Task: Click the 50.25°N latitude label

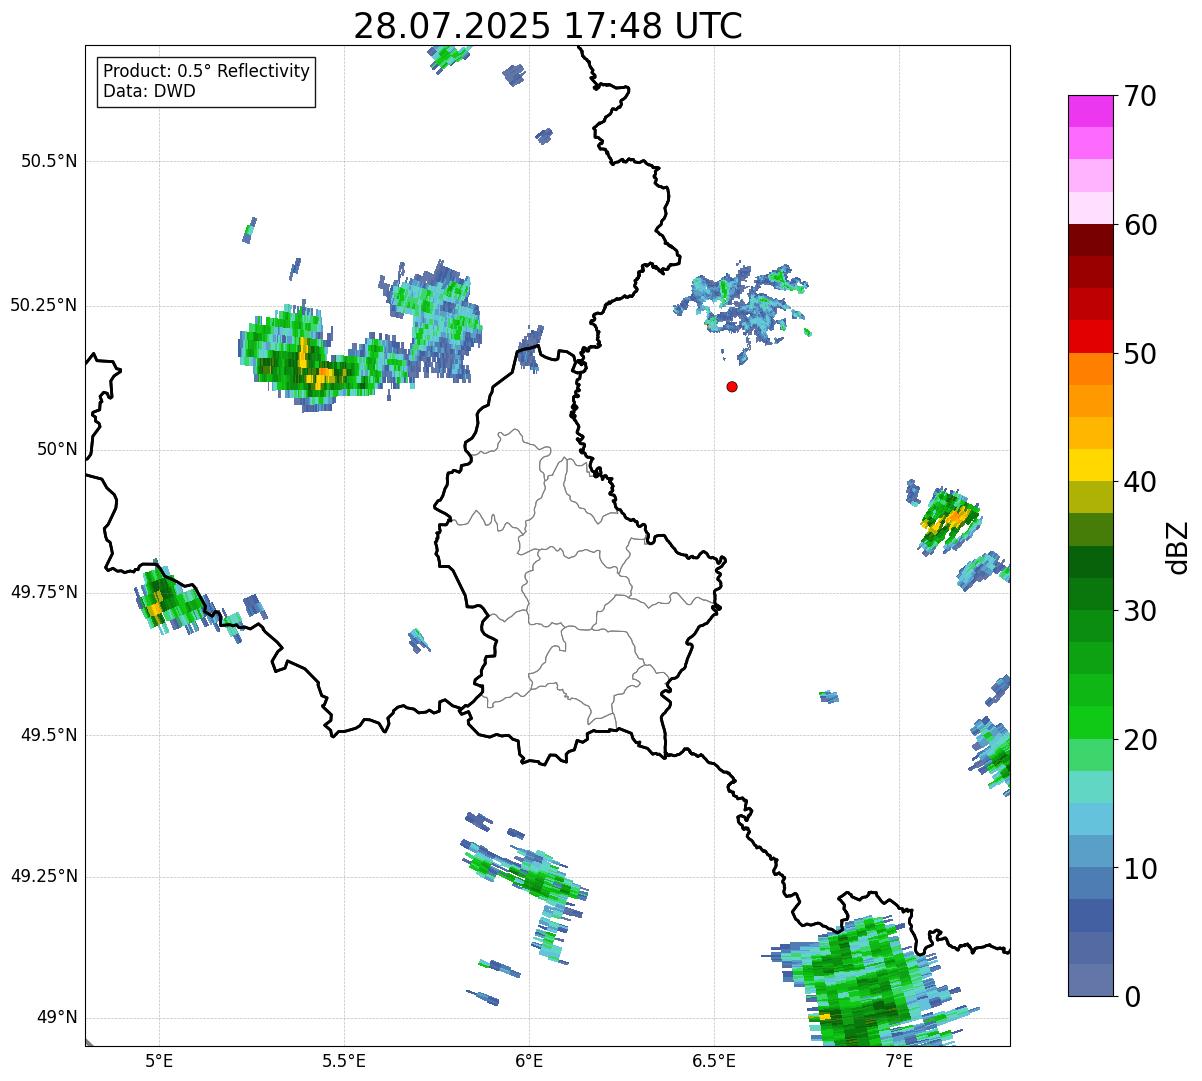Action: [44, 305]
